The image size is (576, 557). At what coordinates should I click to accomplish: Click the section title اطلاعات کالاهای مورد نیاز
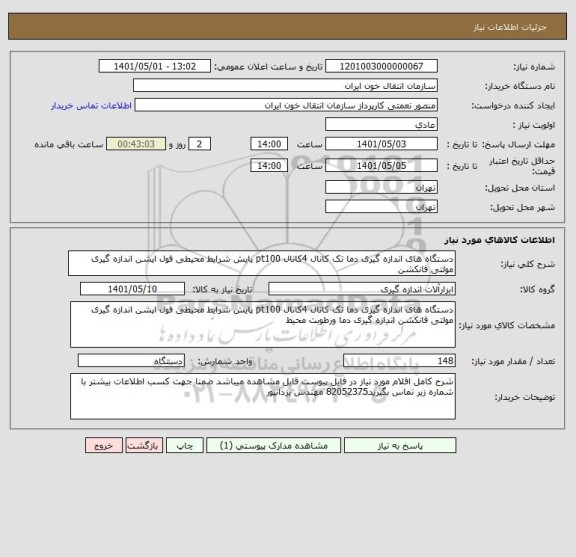[x=500, y=240]
